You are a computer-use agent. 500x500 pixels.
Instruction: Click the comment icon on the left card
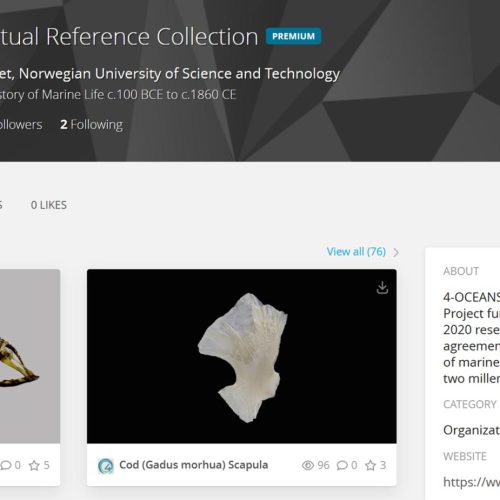coord(6,465)
